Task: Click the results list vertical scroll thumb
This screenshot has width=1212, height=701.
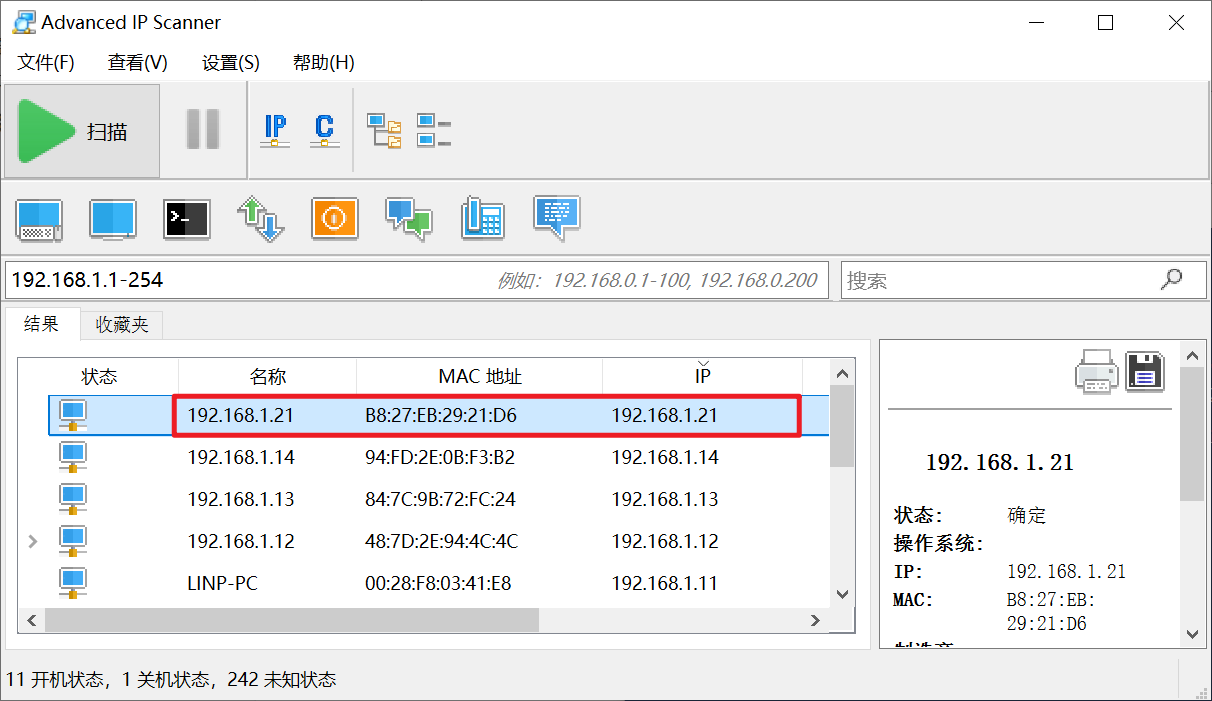Action: click(x=843, y=426)
